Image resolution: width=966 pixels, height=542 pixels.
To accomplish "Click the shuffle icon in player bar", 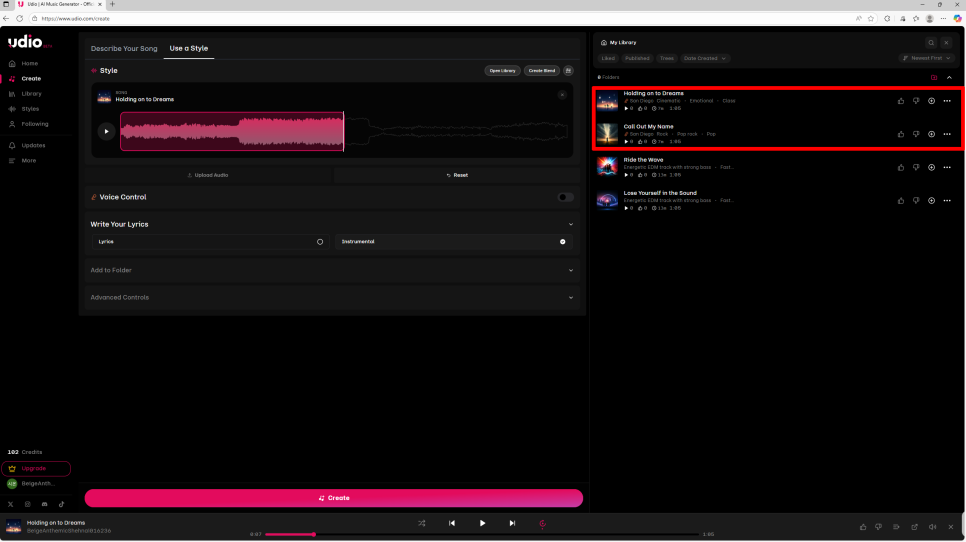I will (421, 523).
